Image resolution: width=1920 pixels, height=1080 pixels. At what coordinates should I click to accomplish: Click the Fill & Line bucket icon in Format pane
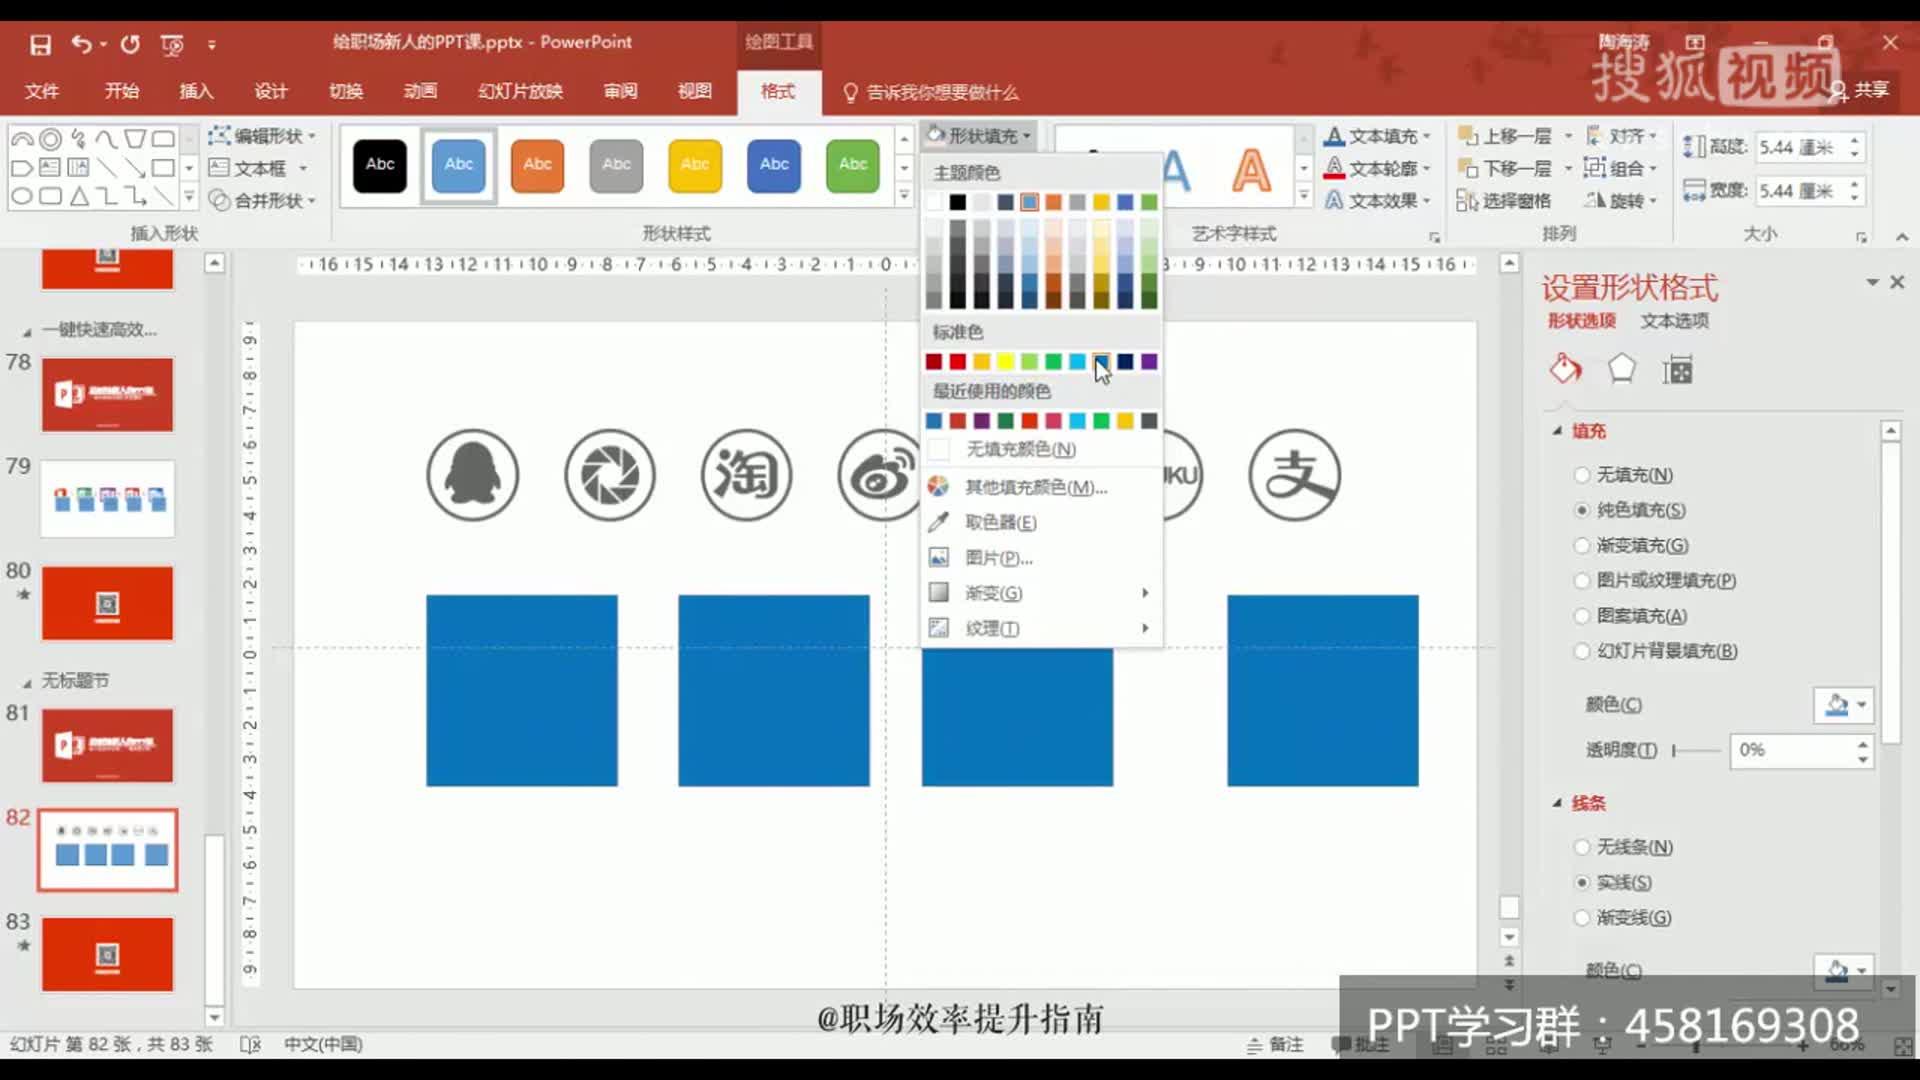click(x=1565, y=369)
